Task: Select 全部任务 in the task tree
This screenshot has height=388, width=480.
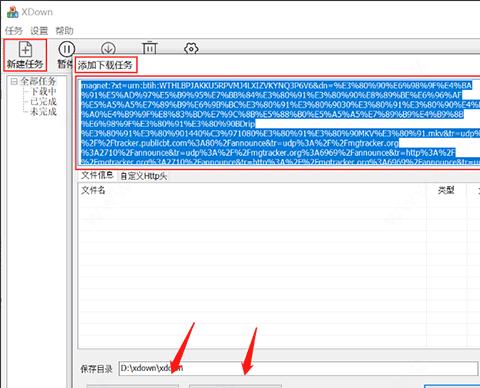Action: point(38,81)
